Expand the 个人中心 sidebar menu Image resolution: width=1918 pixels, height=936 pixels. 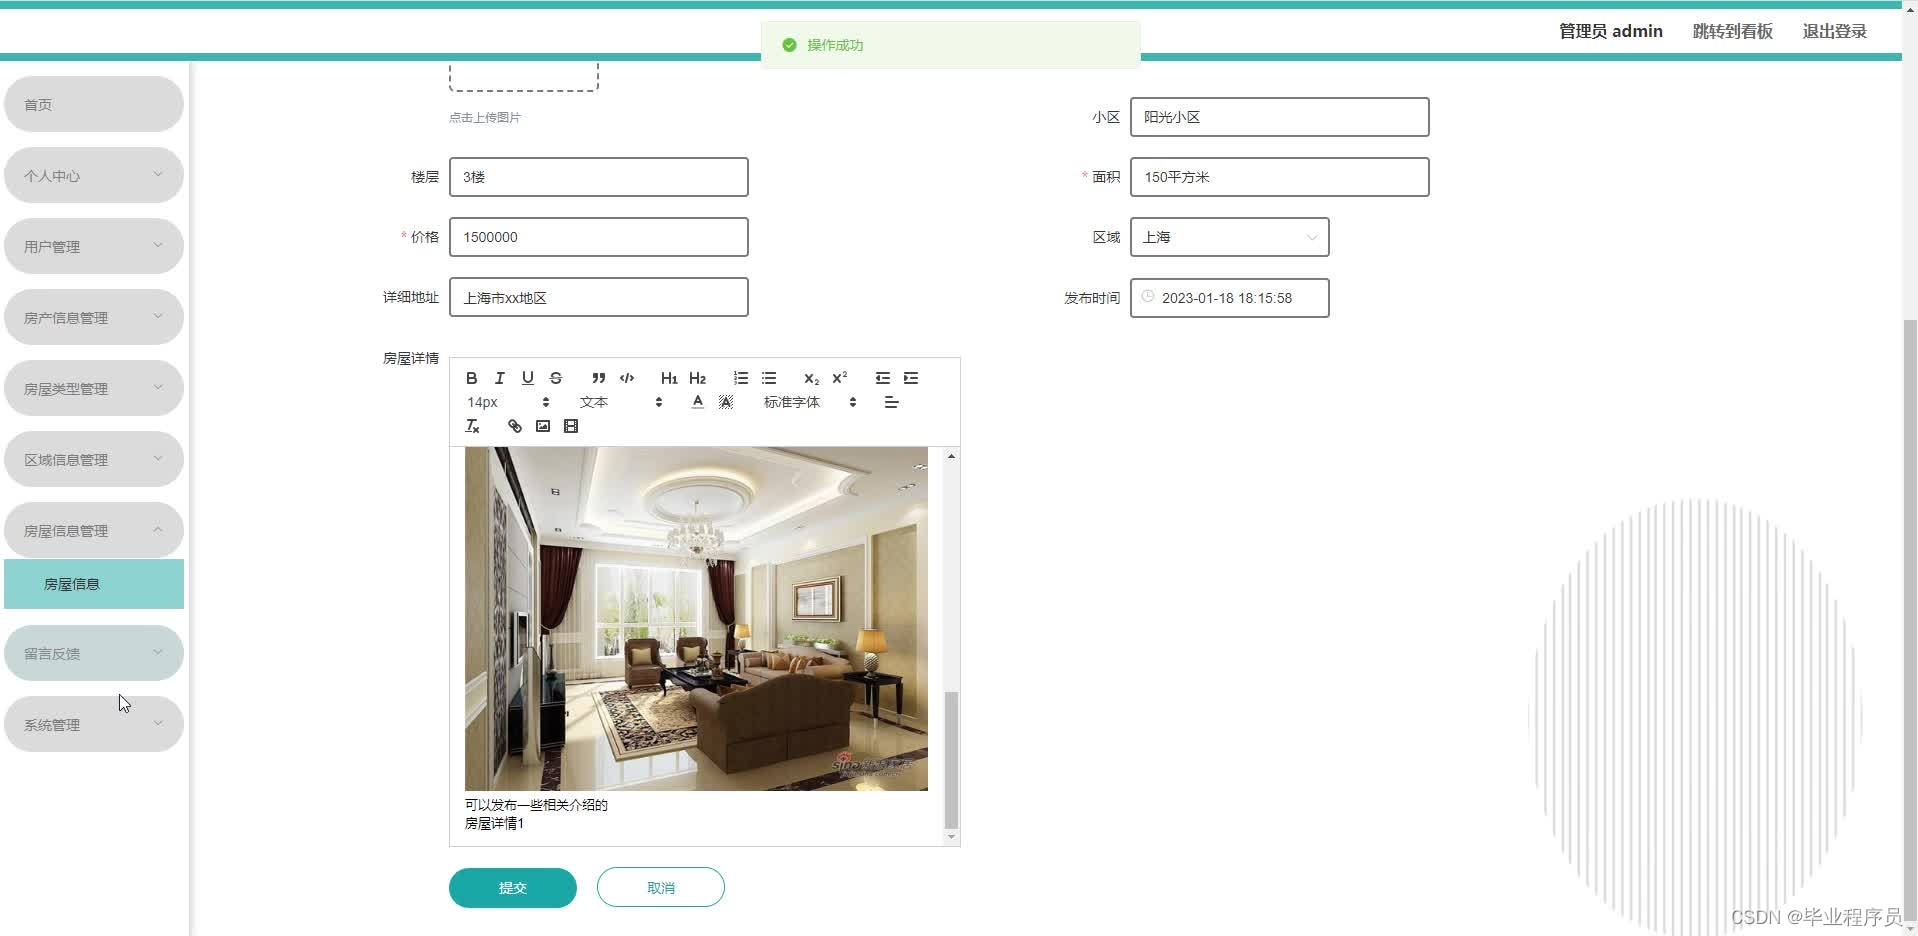coord(94,175)
